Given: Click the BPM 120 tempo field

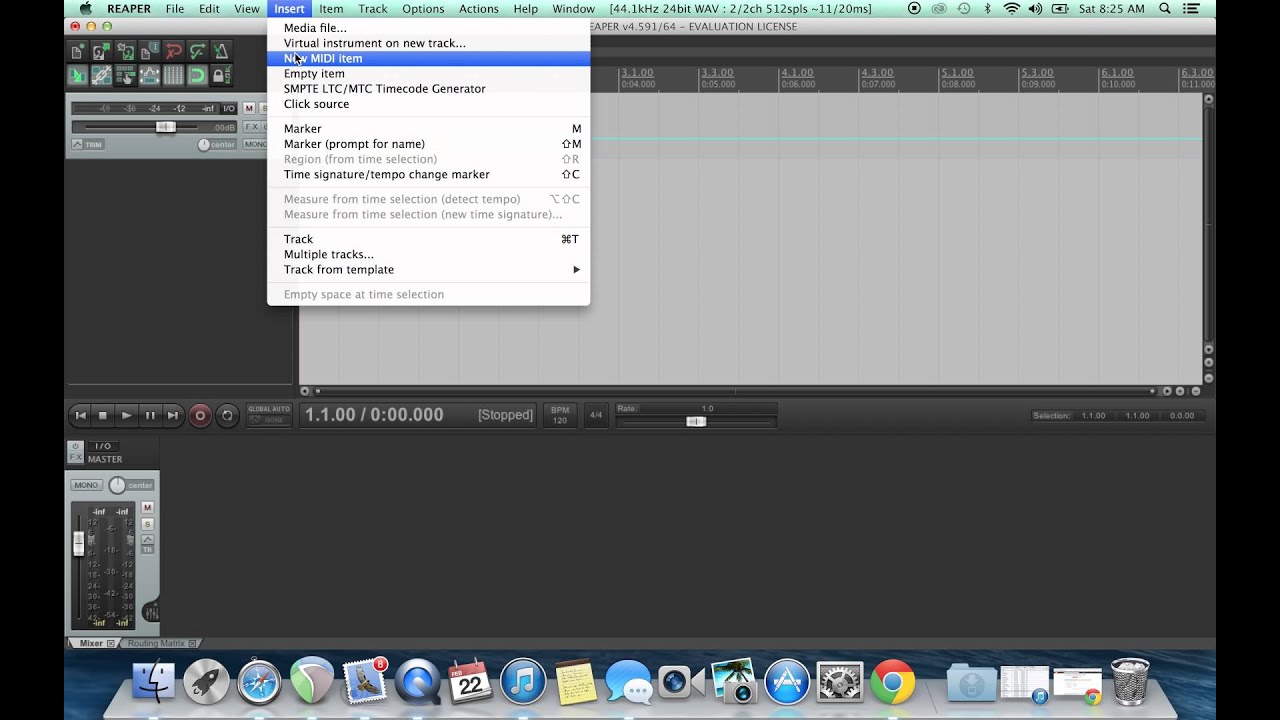Looking at the screenshot, I should [x=560, y=415].
